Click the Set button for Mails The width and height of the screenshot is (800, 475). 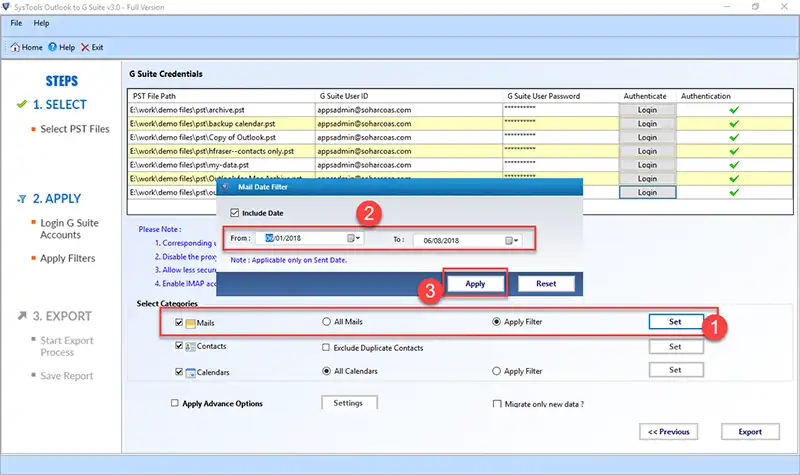point(676,322)
